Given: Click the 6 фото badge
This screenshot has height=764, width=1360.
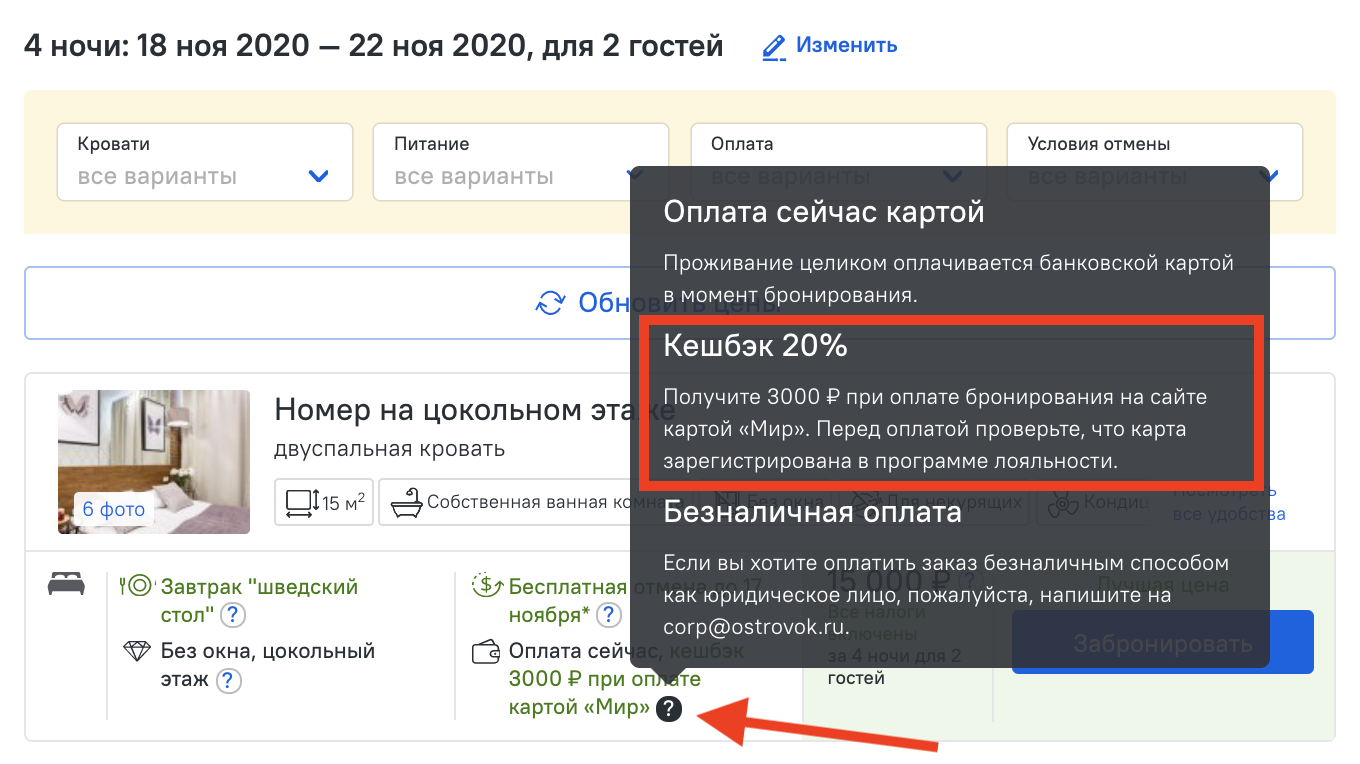Looking at the screenshot, I should [x=113, y=509].
